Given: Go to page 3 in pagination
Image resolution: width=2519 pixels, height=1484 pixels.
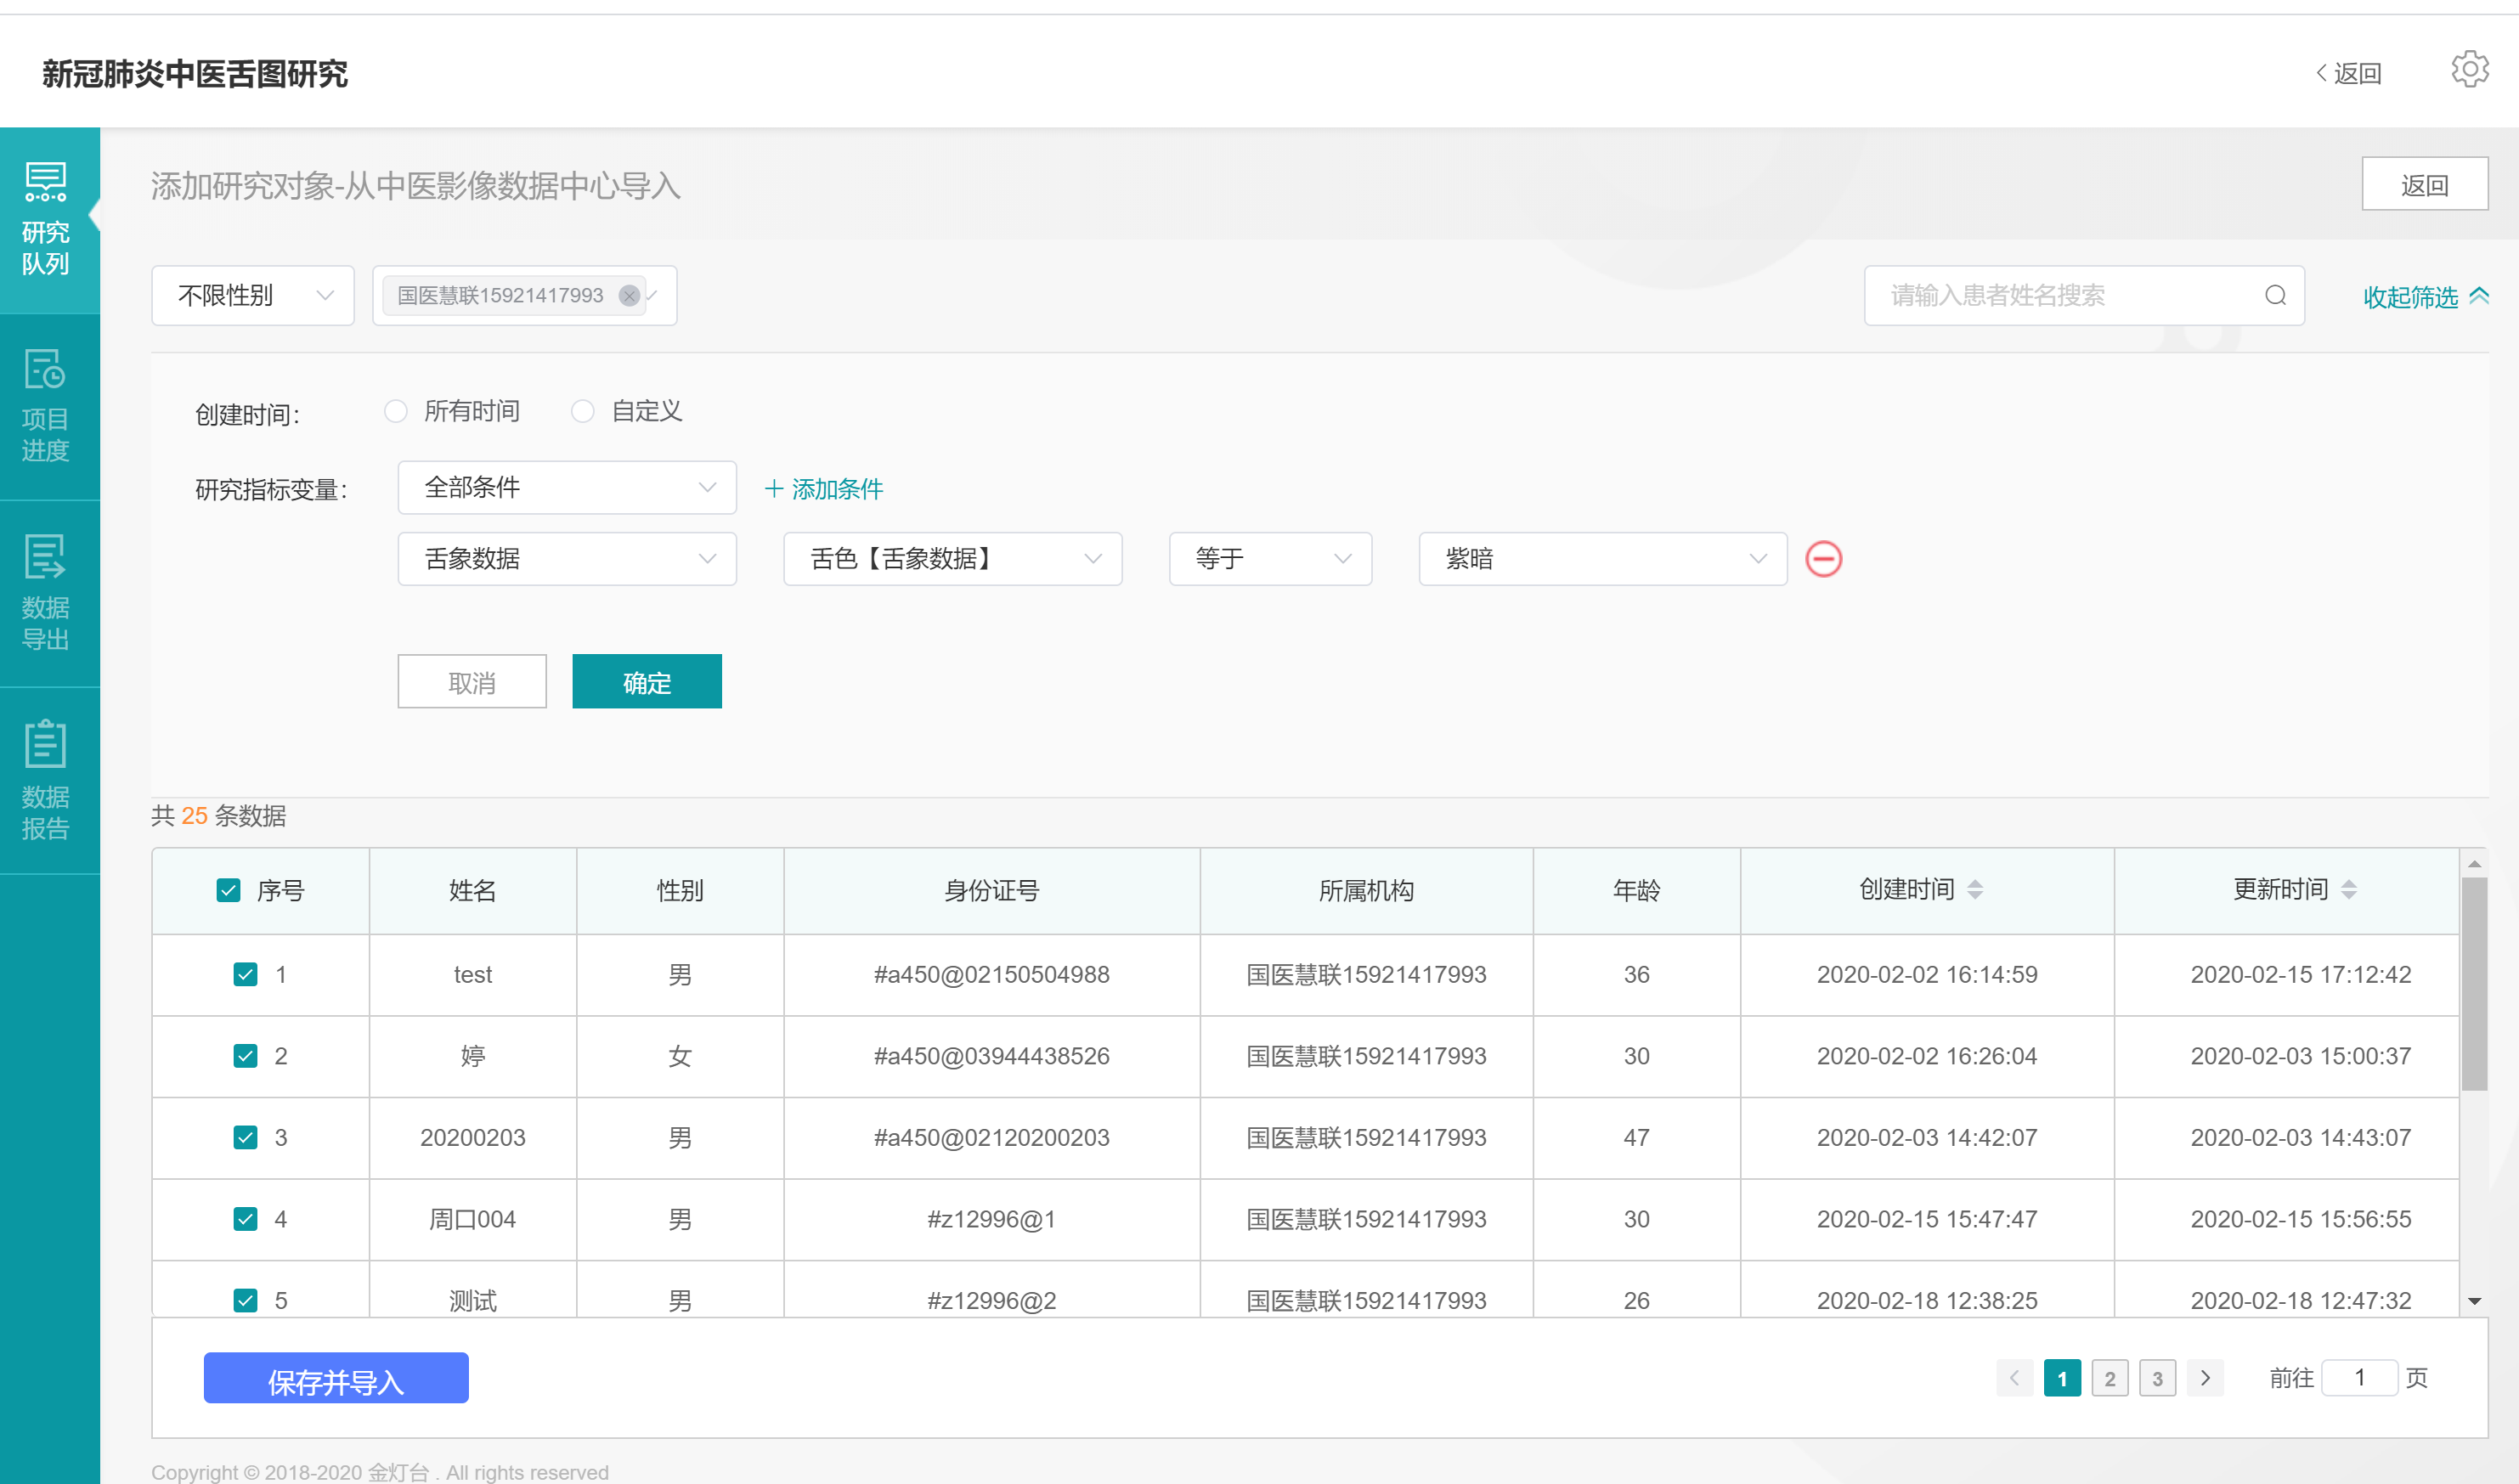Looking at the screenshot, I should tap(2156, 1378).
